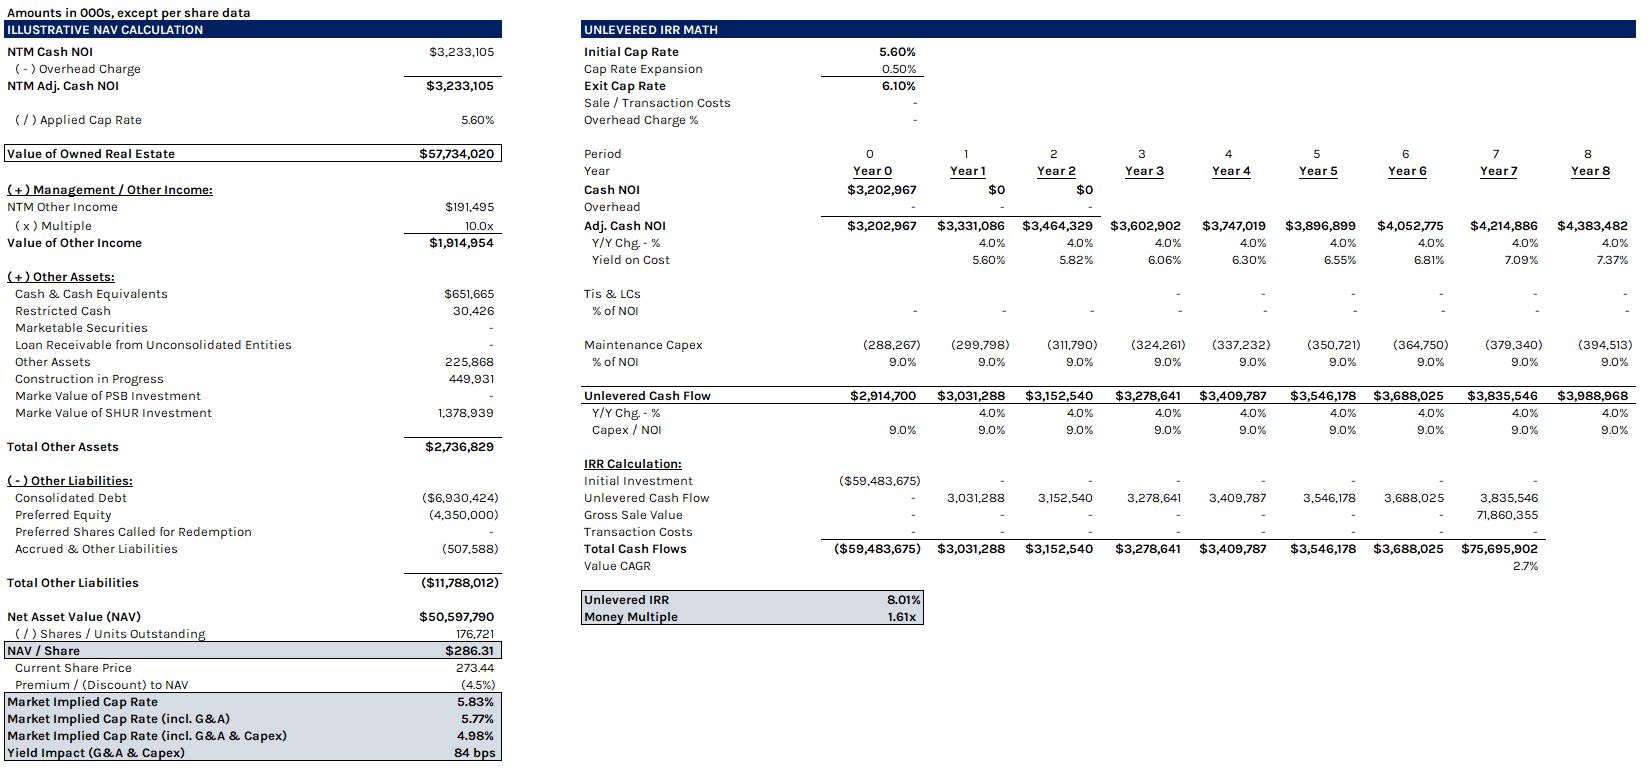Click the (4,350,000) Preferred Equity value

pos(464,515)
